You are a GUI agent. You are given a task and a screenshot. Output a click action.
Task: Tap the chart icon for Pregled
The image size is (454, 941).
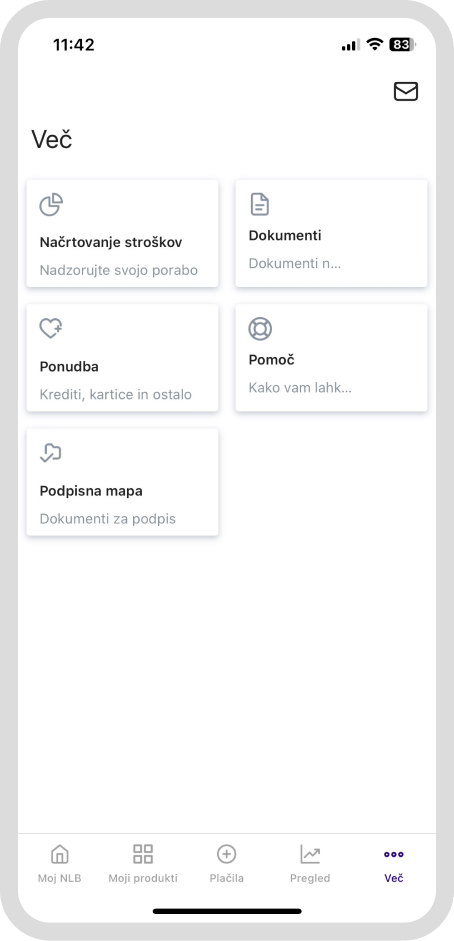pos(310,854)
